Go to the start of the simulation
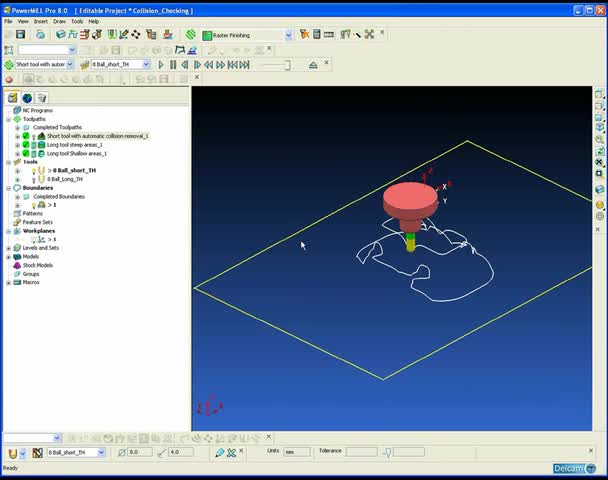The image size is (608, 480). click(232, 65)
